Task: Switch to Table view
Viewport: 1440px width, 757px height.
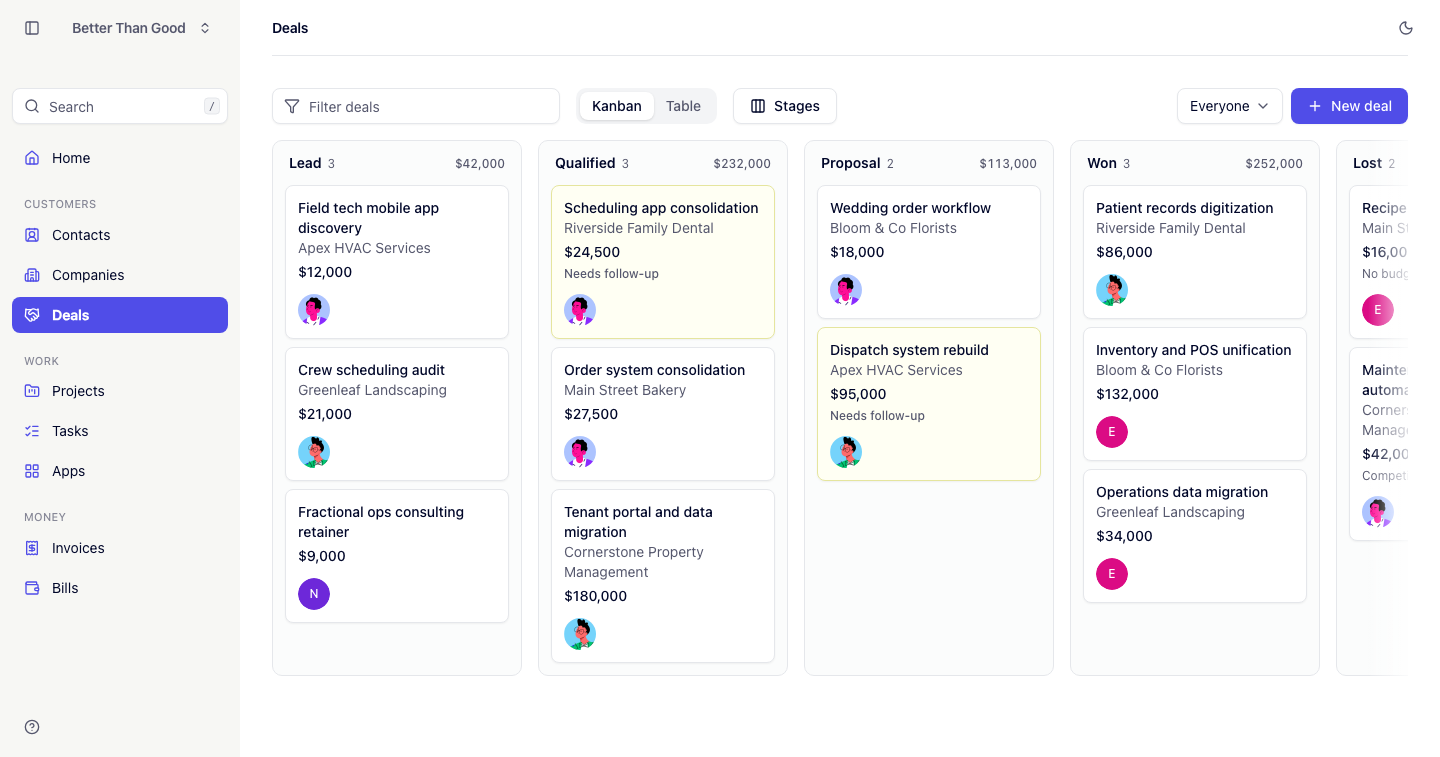Action: click(x=683, y=106)
